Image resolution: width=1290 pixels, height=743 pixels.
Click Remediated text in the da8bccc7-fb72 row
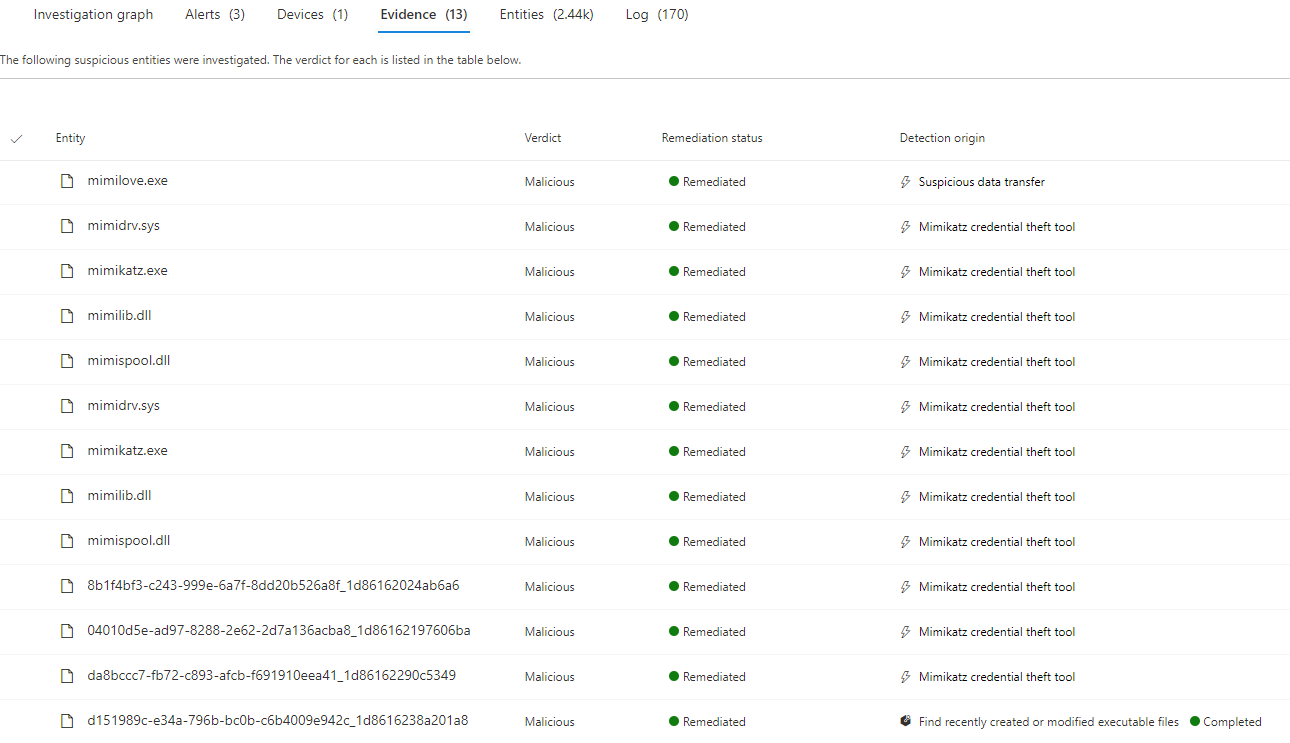pyautogui.click(x=714, y=677)
